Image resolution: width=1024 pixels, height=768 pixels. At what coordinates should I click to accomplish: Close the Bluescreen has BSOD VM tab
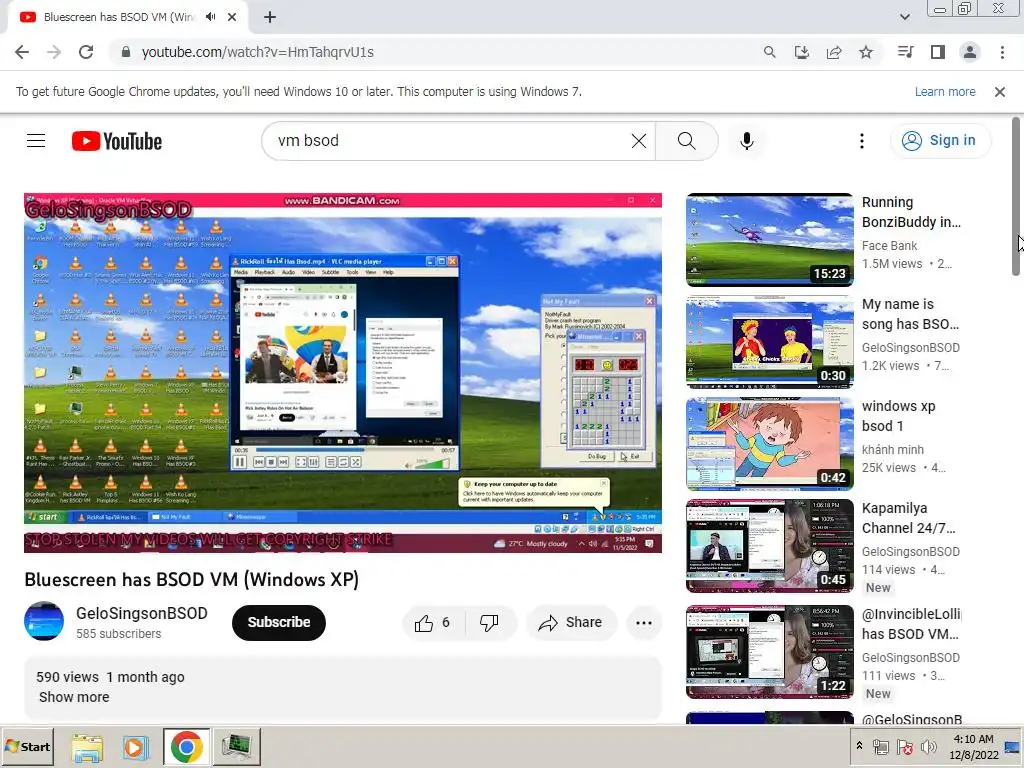pos(232,17)
